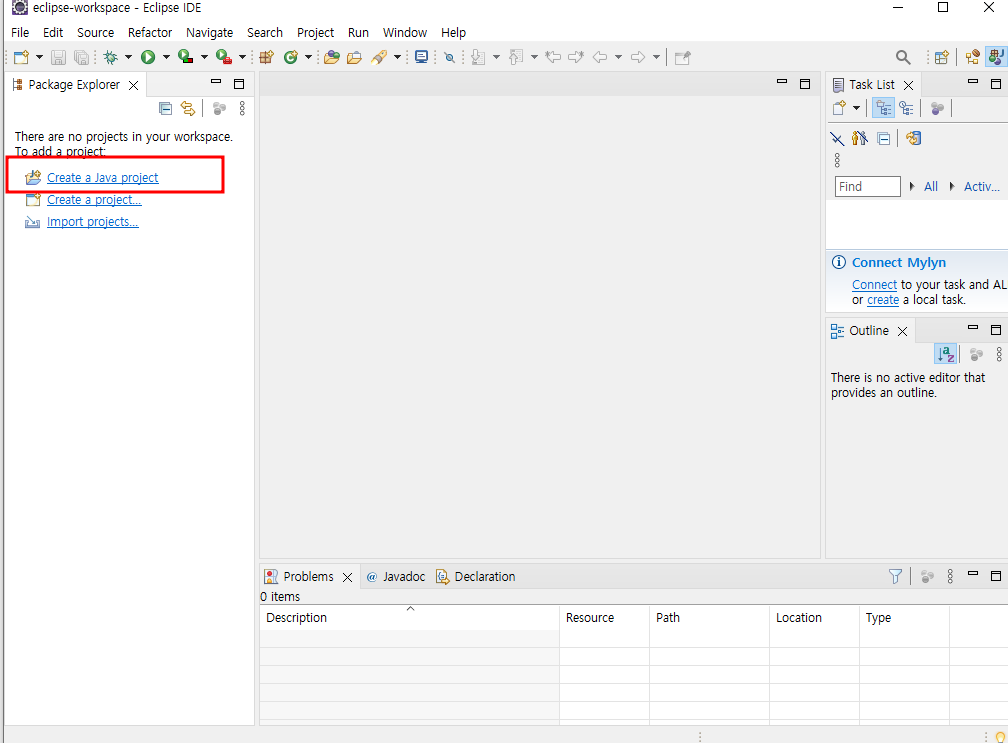Click the Open Task folder icon
Viewport: 1008px width, 743px height.
pos(354,57)
